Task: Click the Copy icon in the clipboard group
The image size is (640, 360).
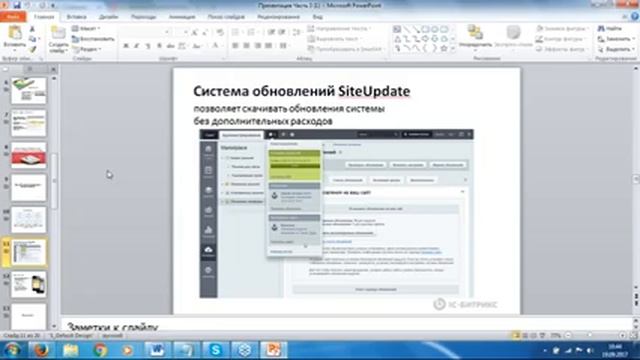Action: click(x=32, y=39)
